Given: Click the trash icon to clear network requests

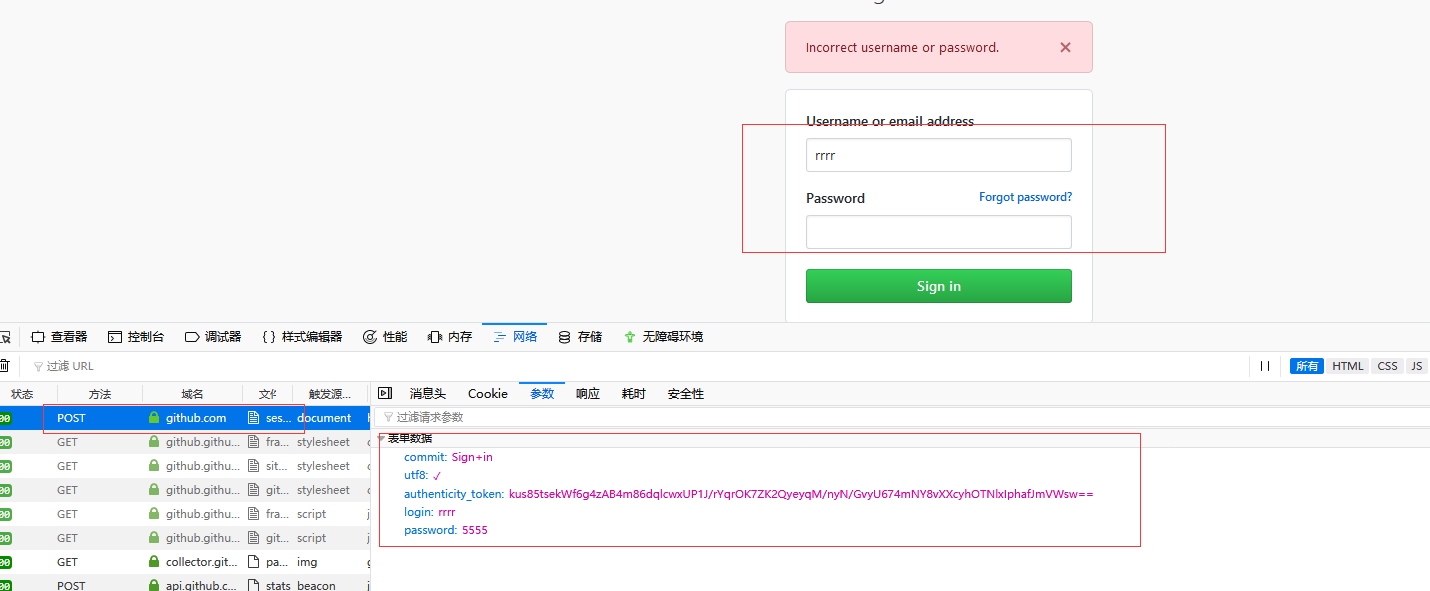Looking at the screenshot, I should point(3,366).
